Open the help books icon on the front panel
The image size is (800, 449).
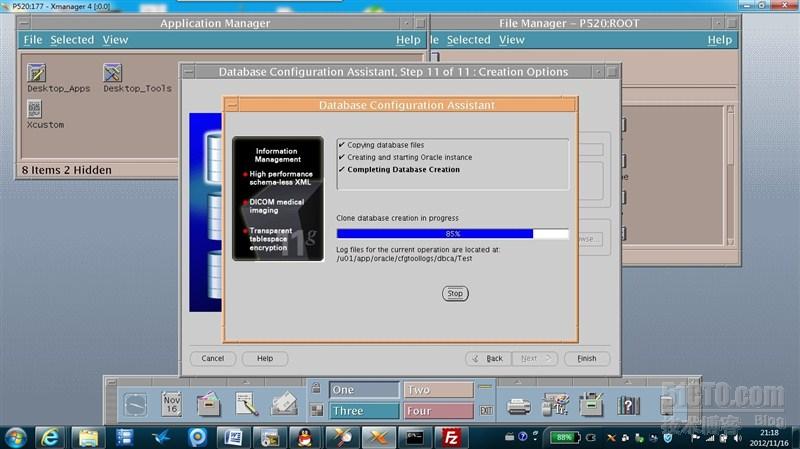[629, 406]
